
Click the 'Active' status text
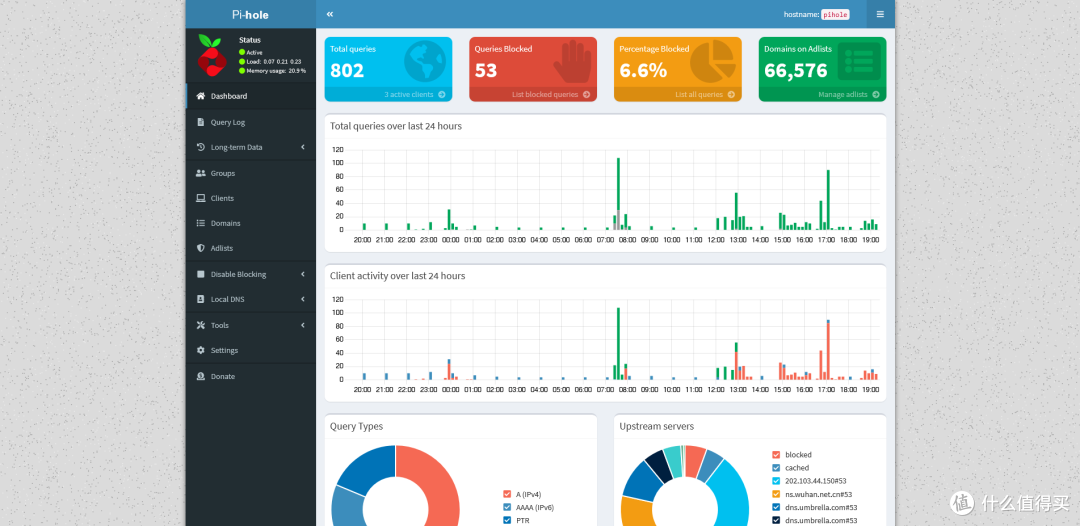(x=254, y=52)
